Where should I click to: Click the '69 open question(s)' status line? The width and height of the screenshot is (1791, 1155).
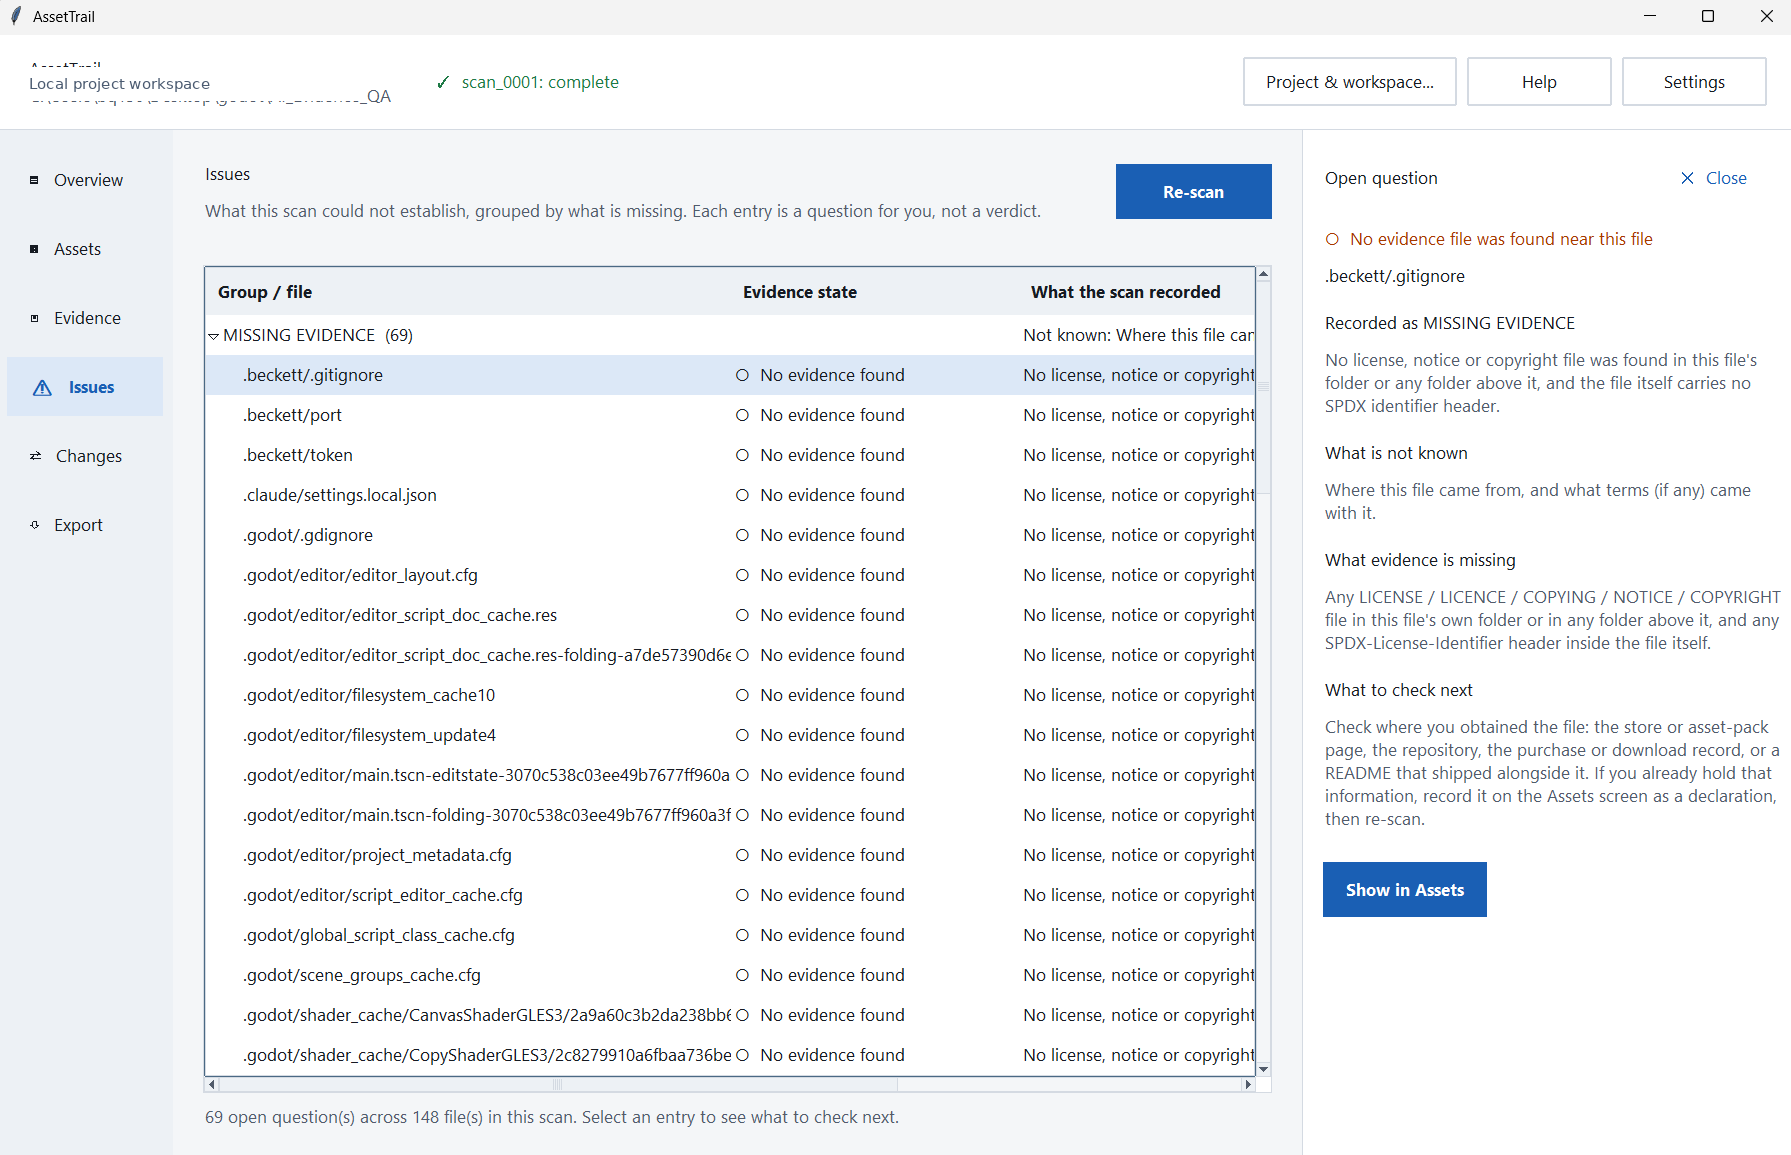(x=552, y=1117)
